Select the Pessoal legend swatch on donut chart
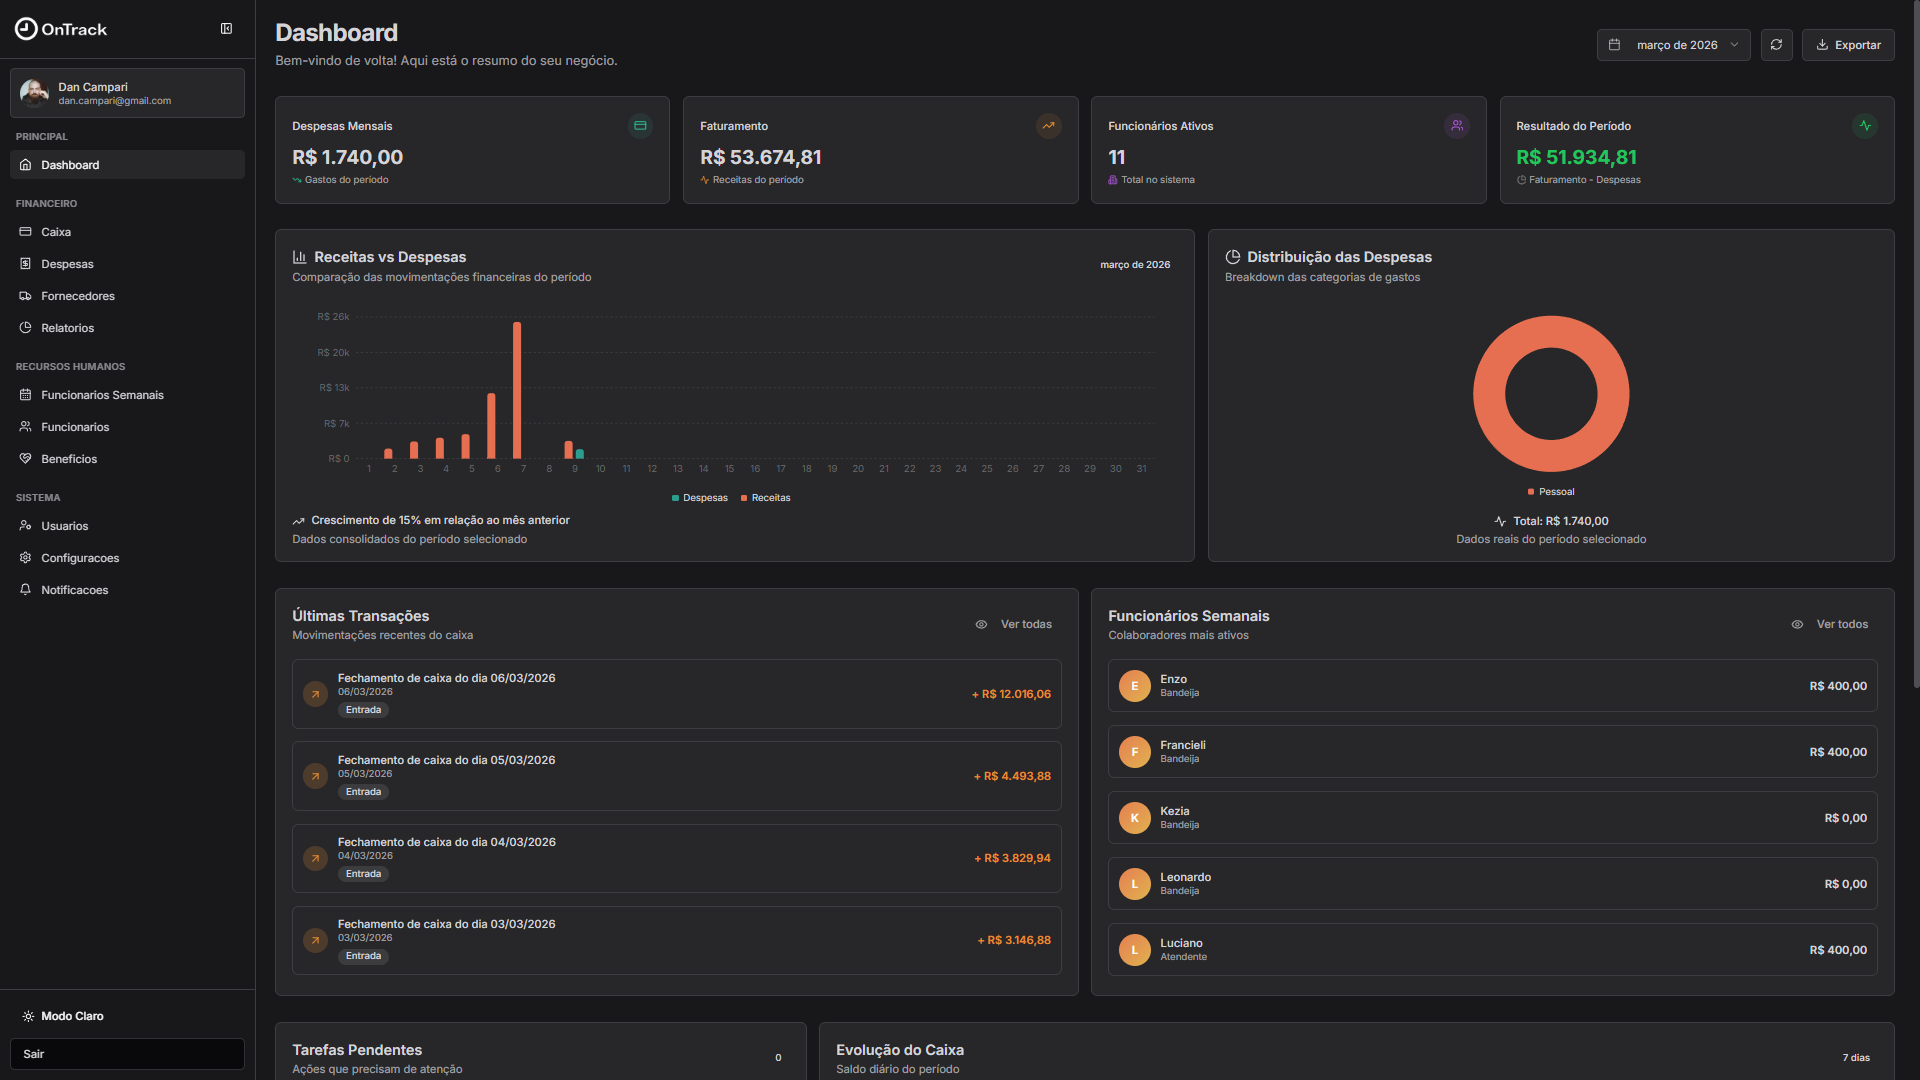1920x1080 pixels. [x=1531, y=491]
